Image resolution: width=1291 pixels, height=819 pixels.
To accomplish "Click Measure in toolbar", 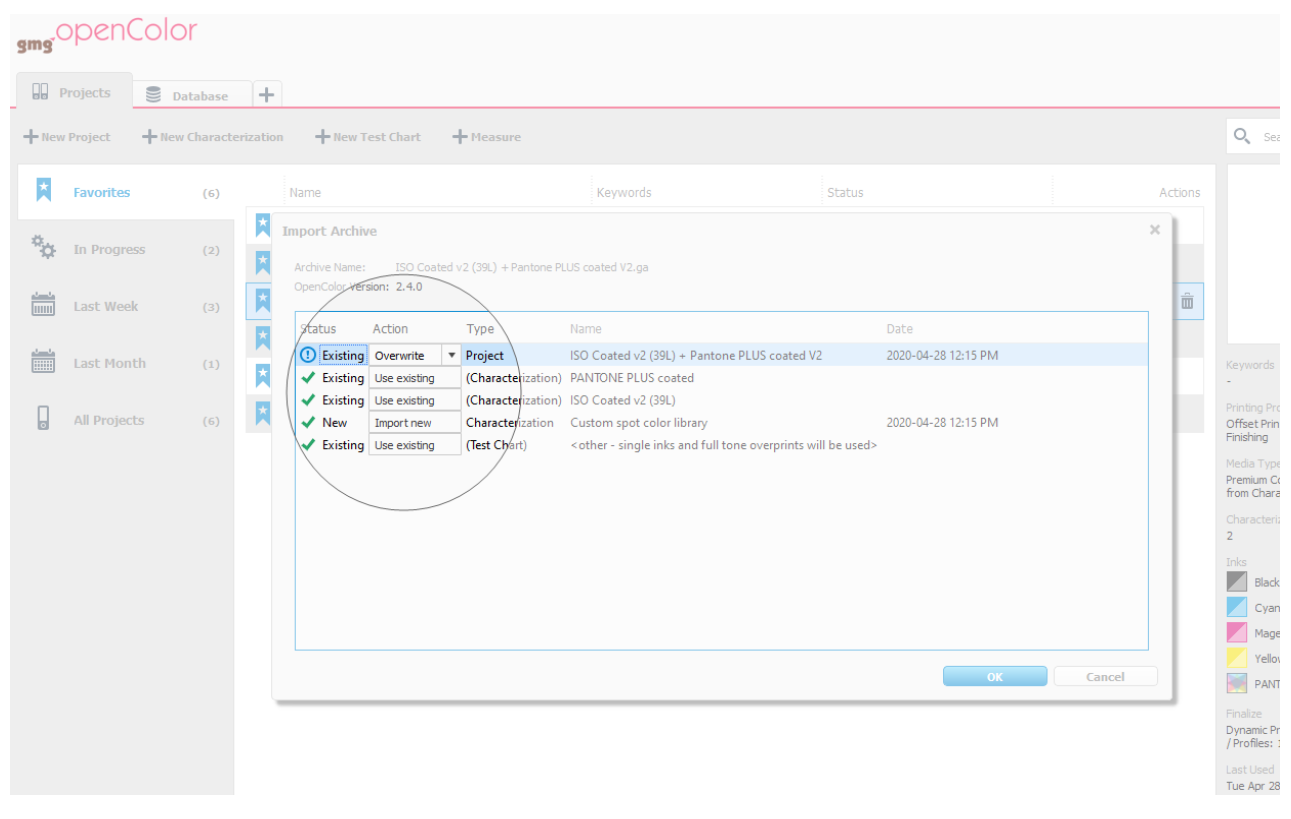I will click(487, 137).
